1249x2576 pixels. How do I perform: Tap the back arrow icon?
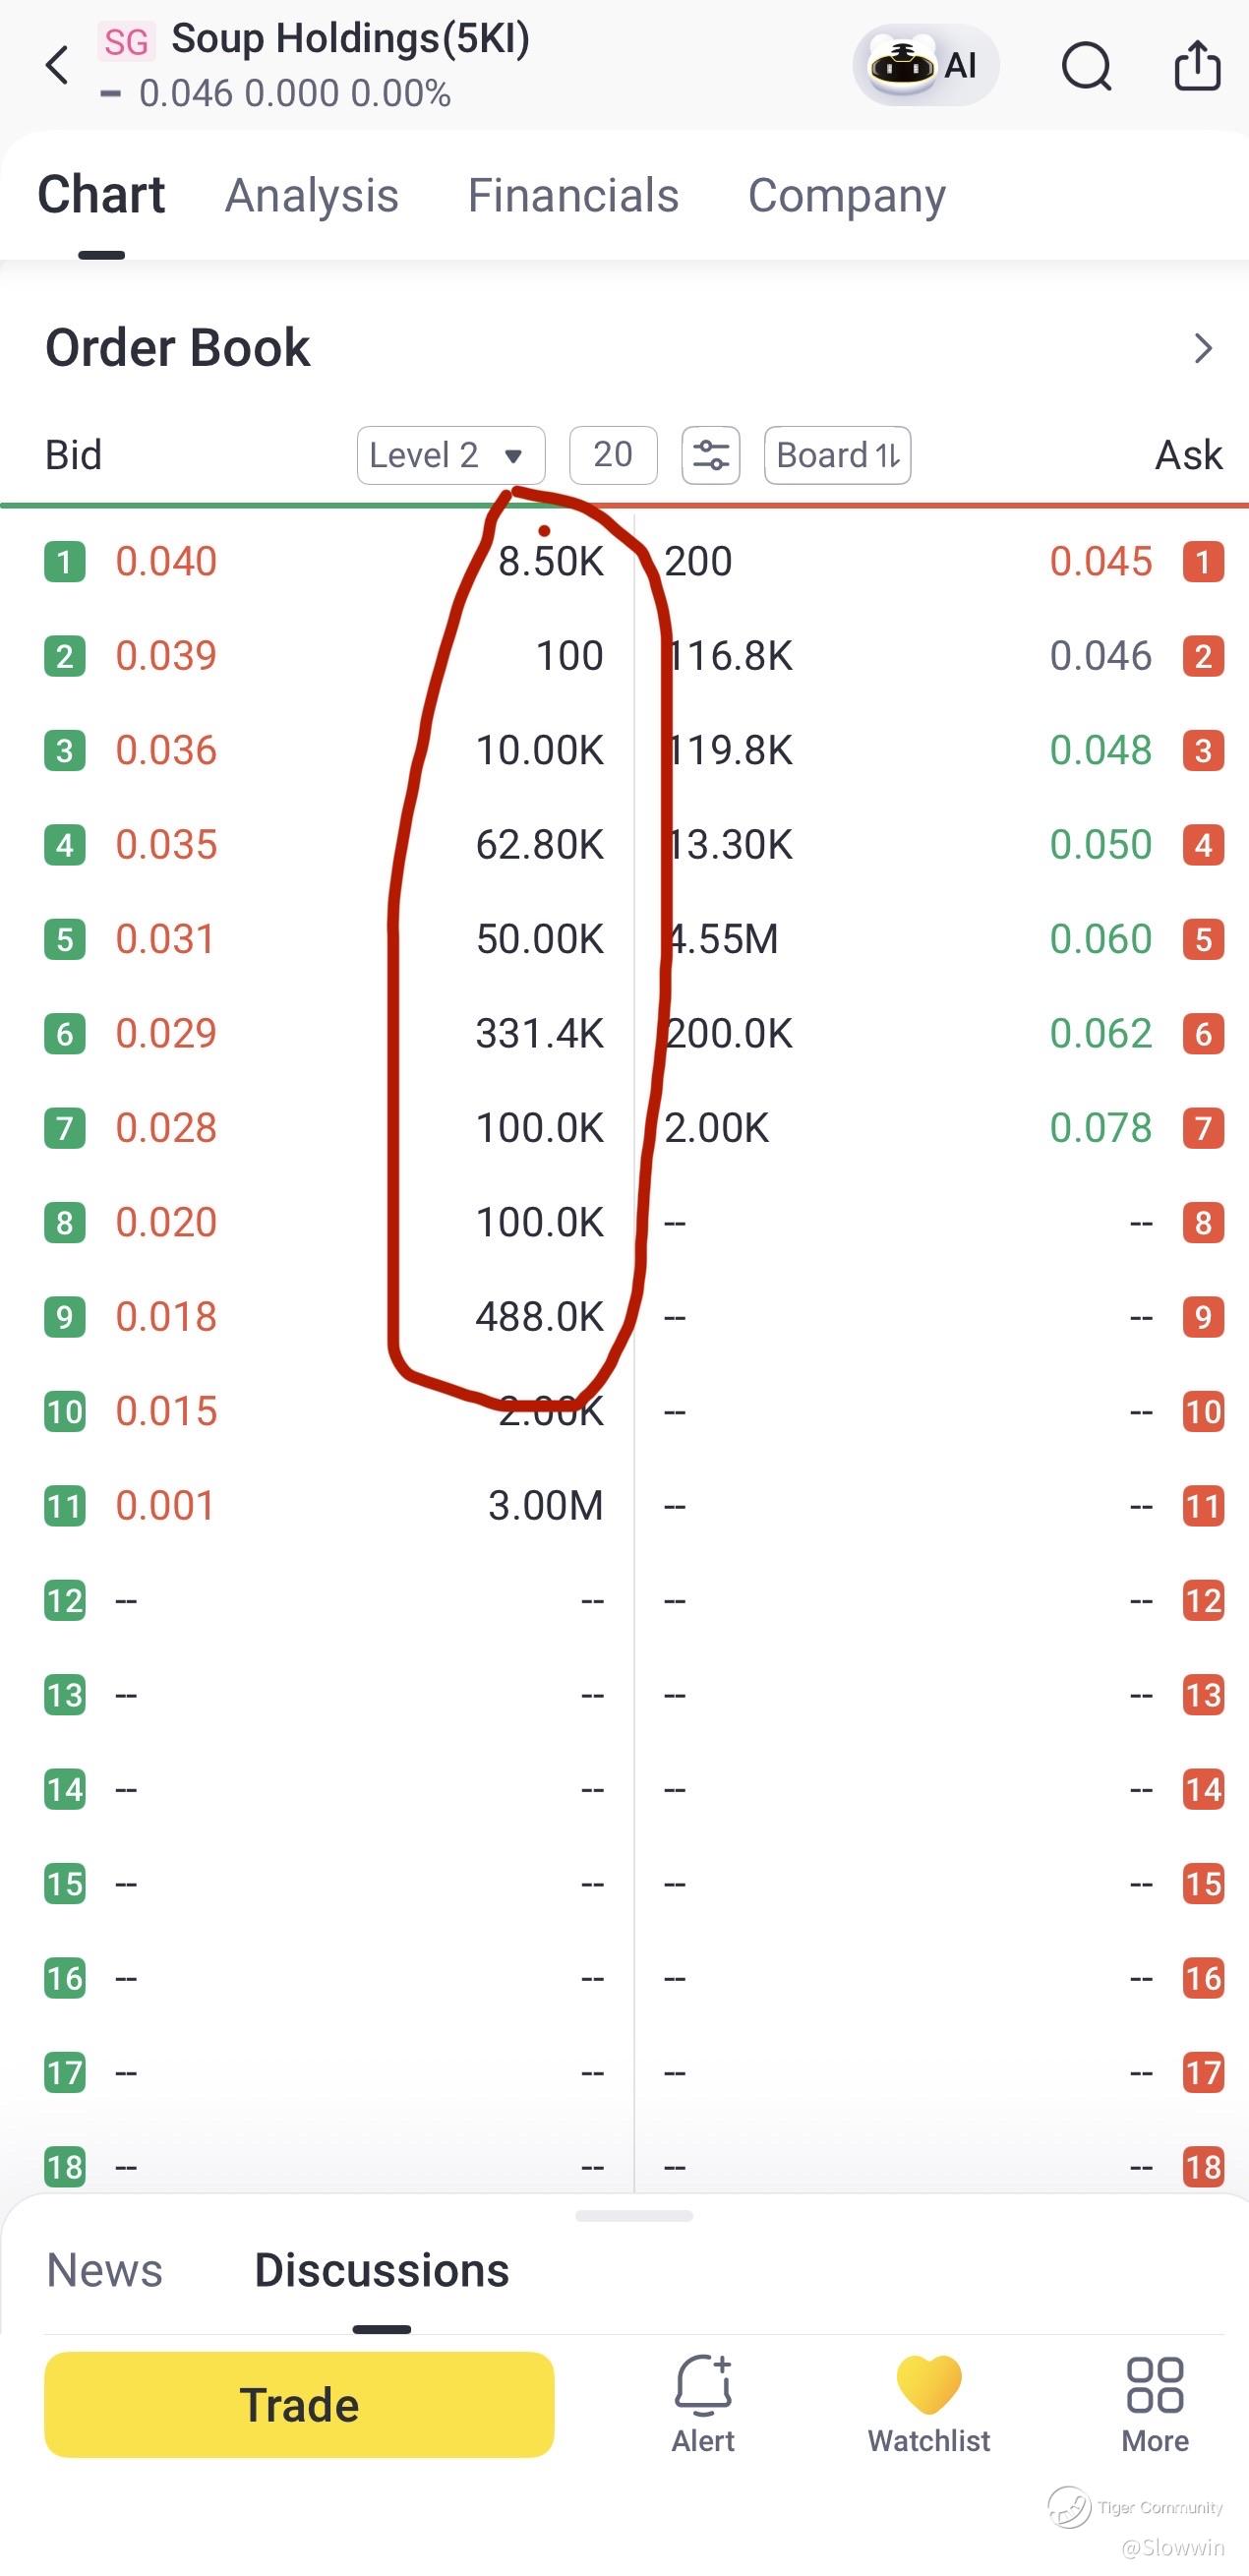pos(57,65)
